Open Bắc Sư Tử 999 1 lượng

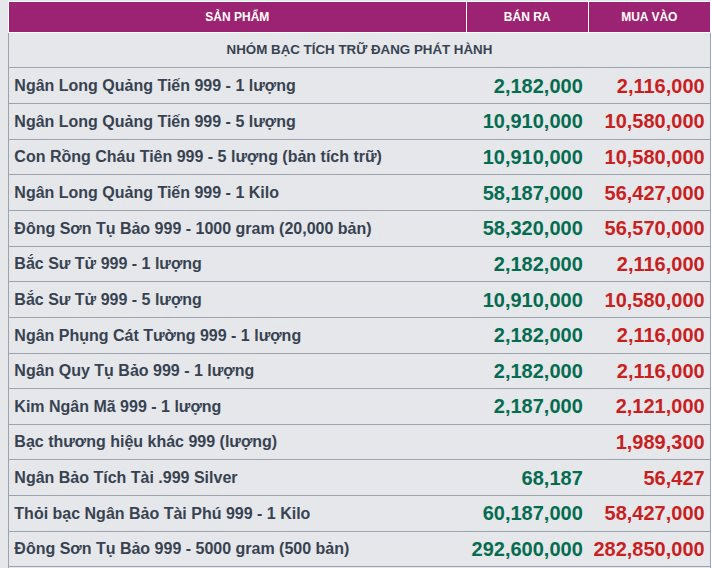pos(108,264)
